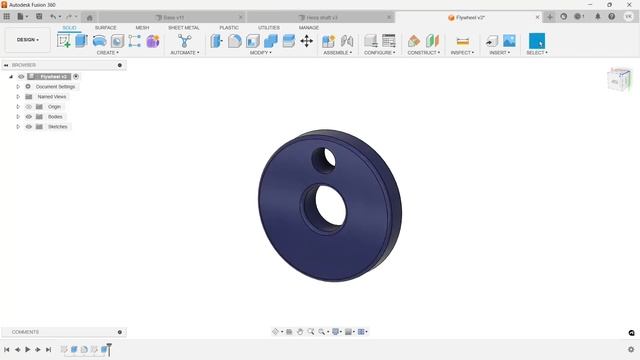Click the Undo arrow
This screenshot has width=640, height=360.
(x=53, y=17)
